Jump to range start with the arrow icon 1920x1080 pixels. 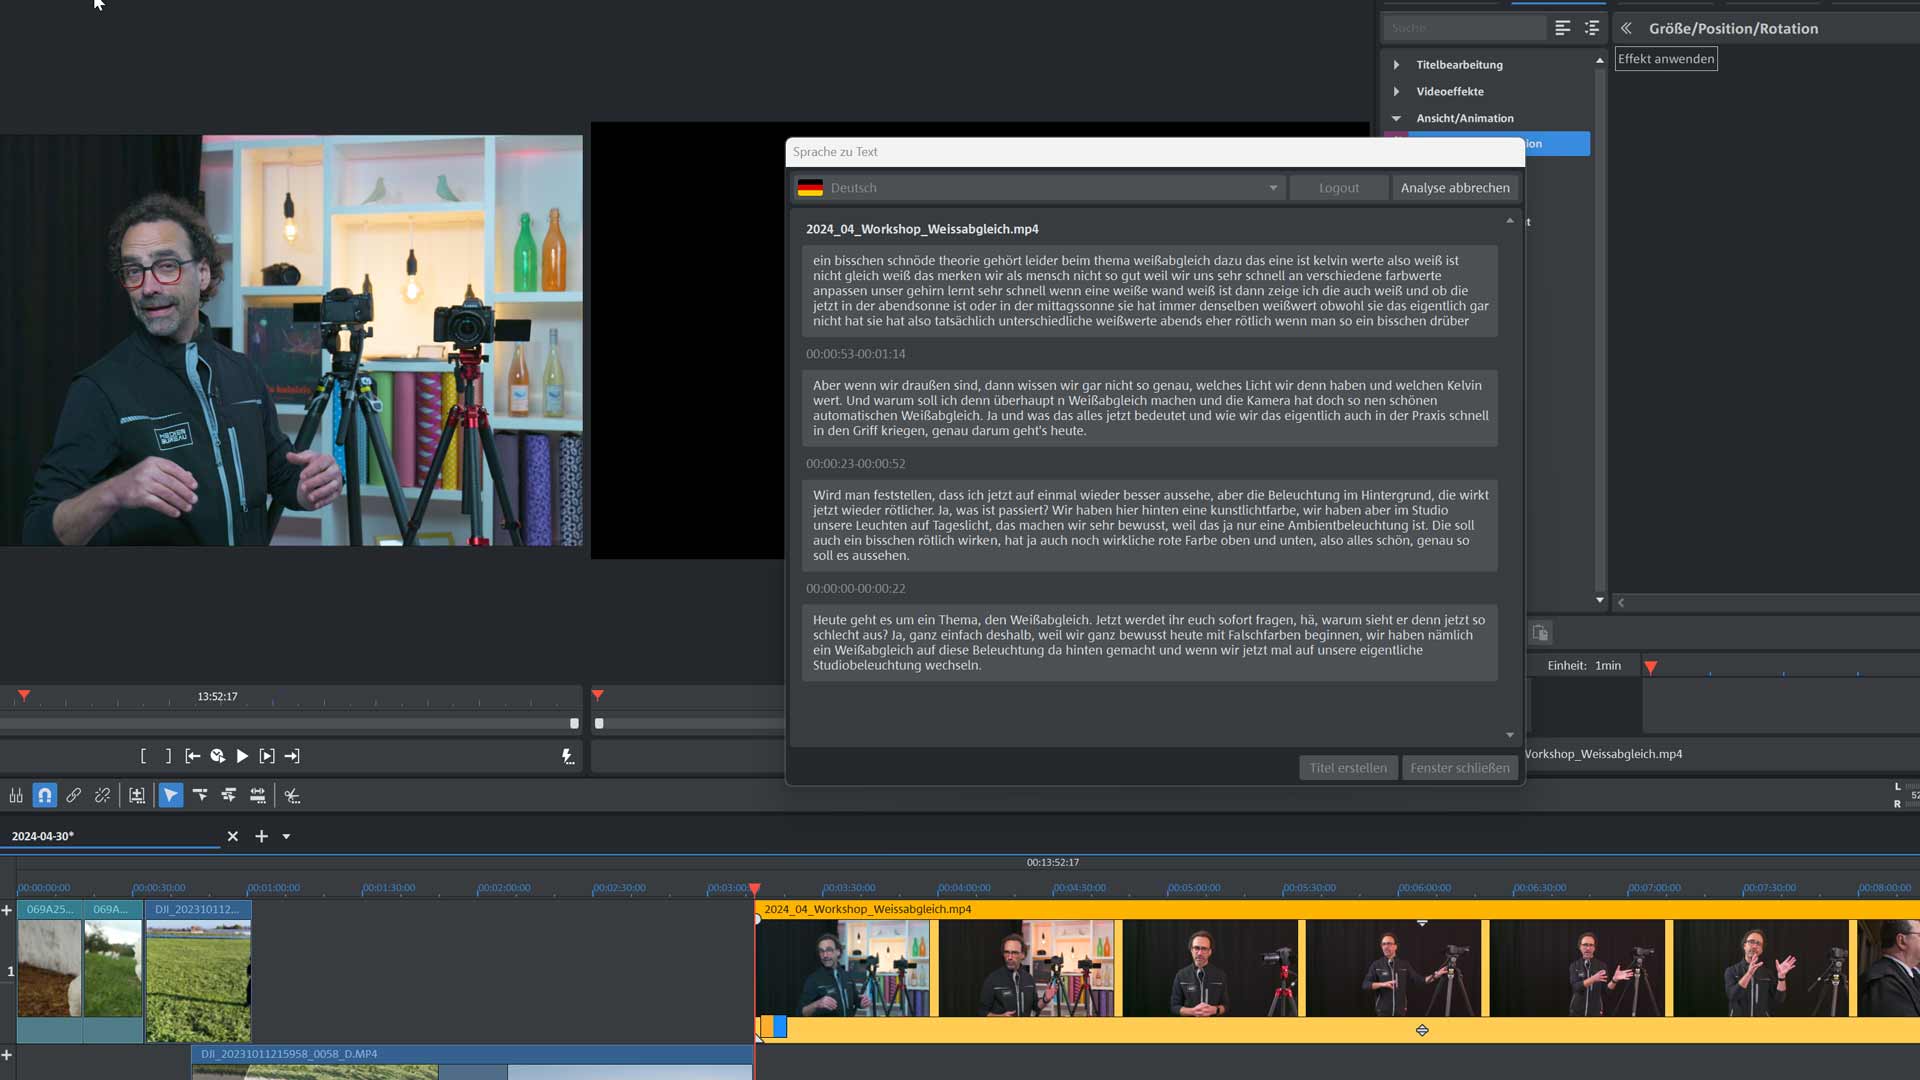pyautogui.click(x=193, y=756)
